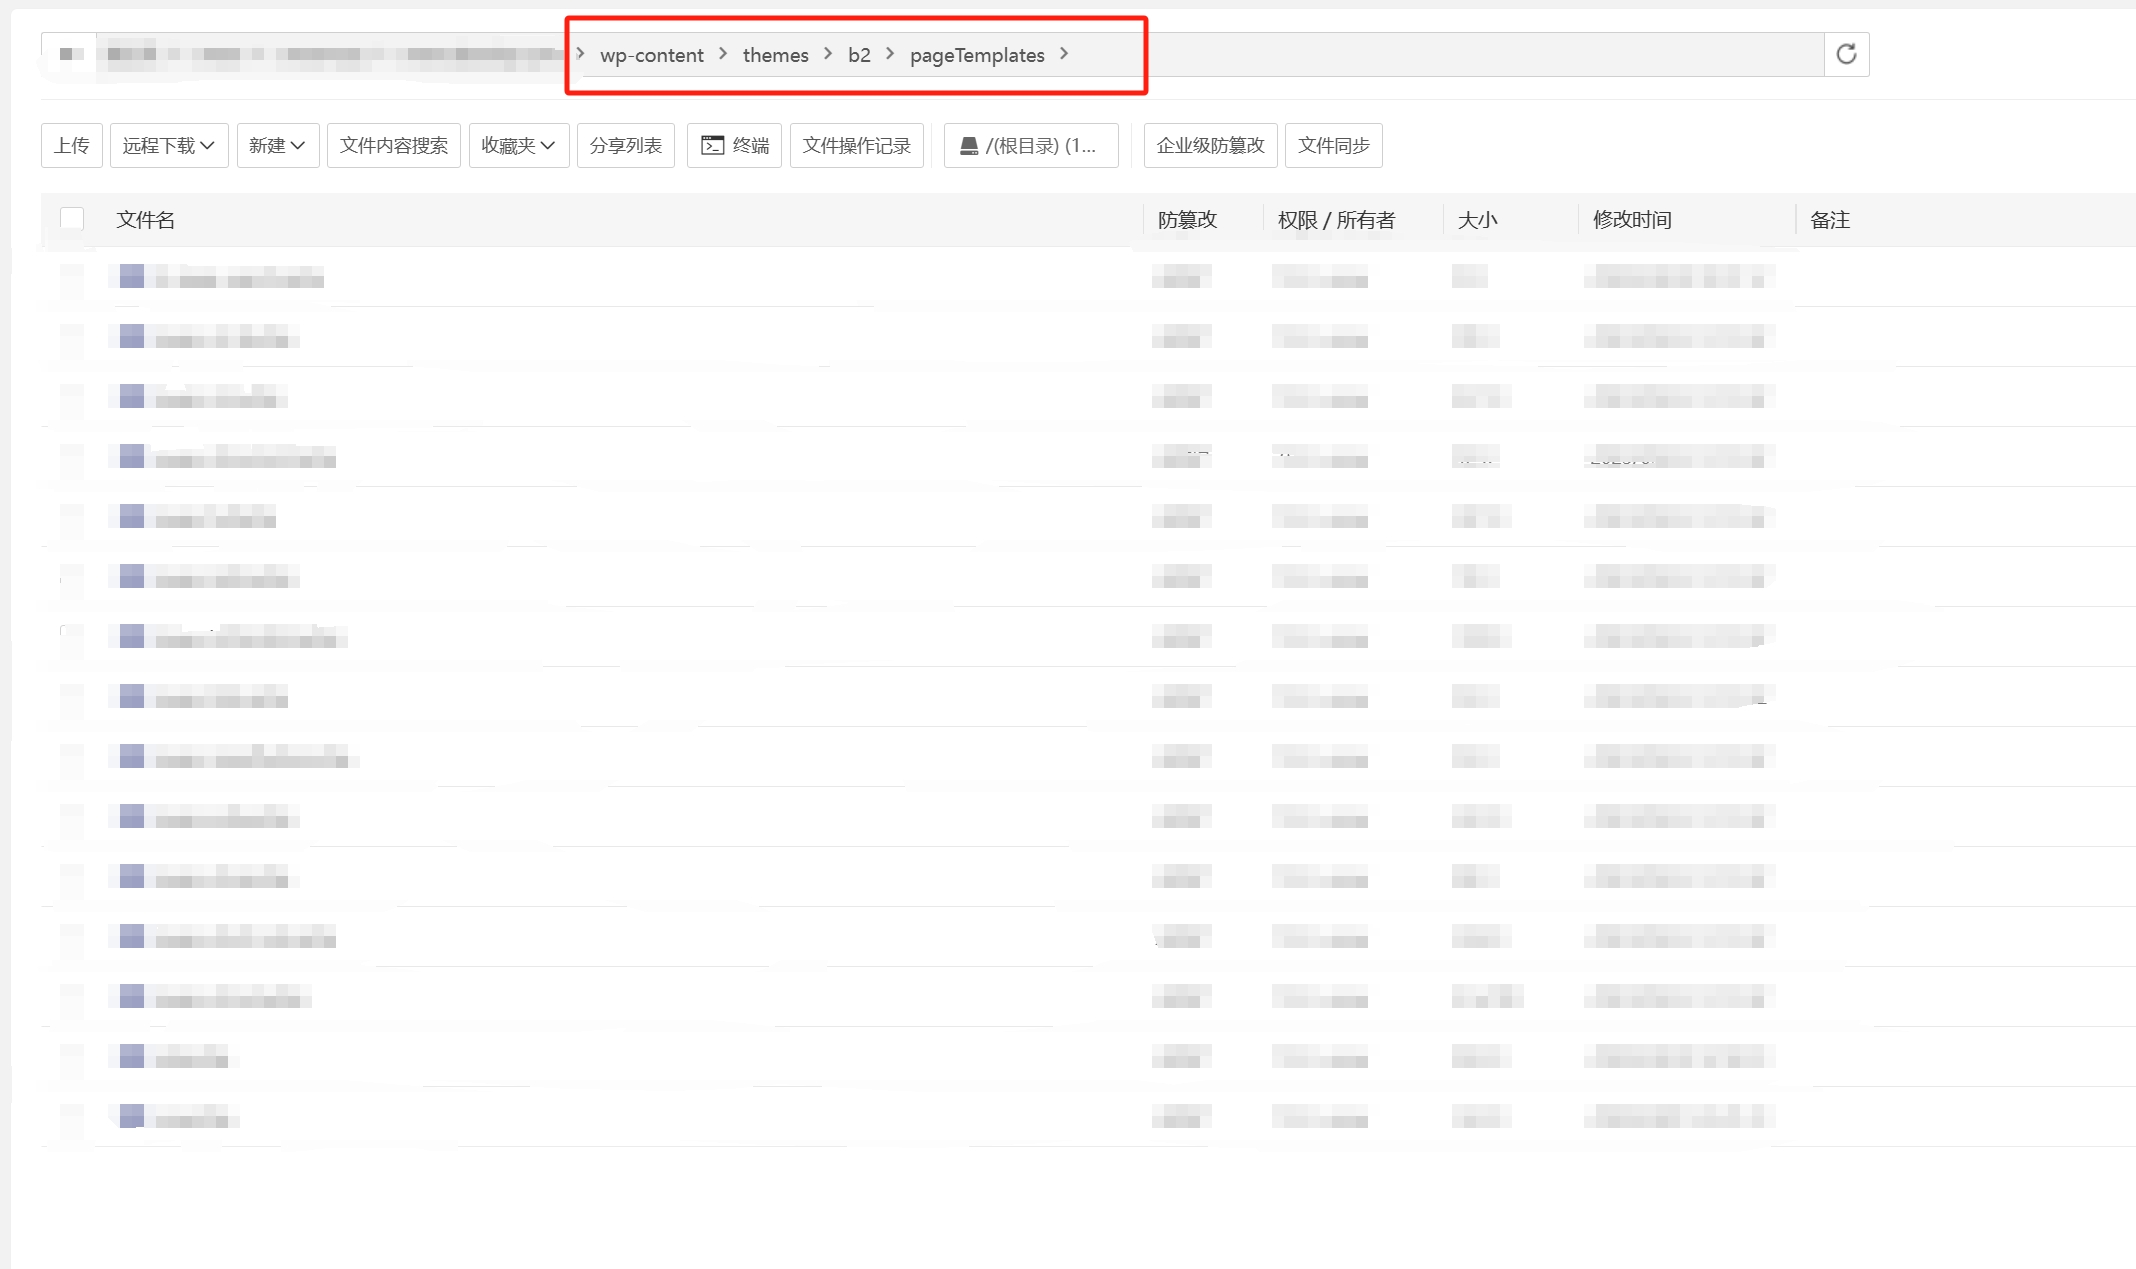Click the file icon in first row
The width and height of the screenshot is (2136, 1269).
[132, 276]
